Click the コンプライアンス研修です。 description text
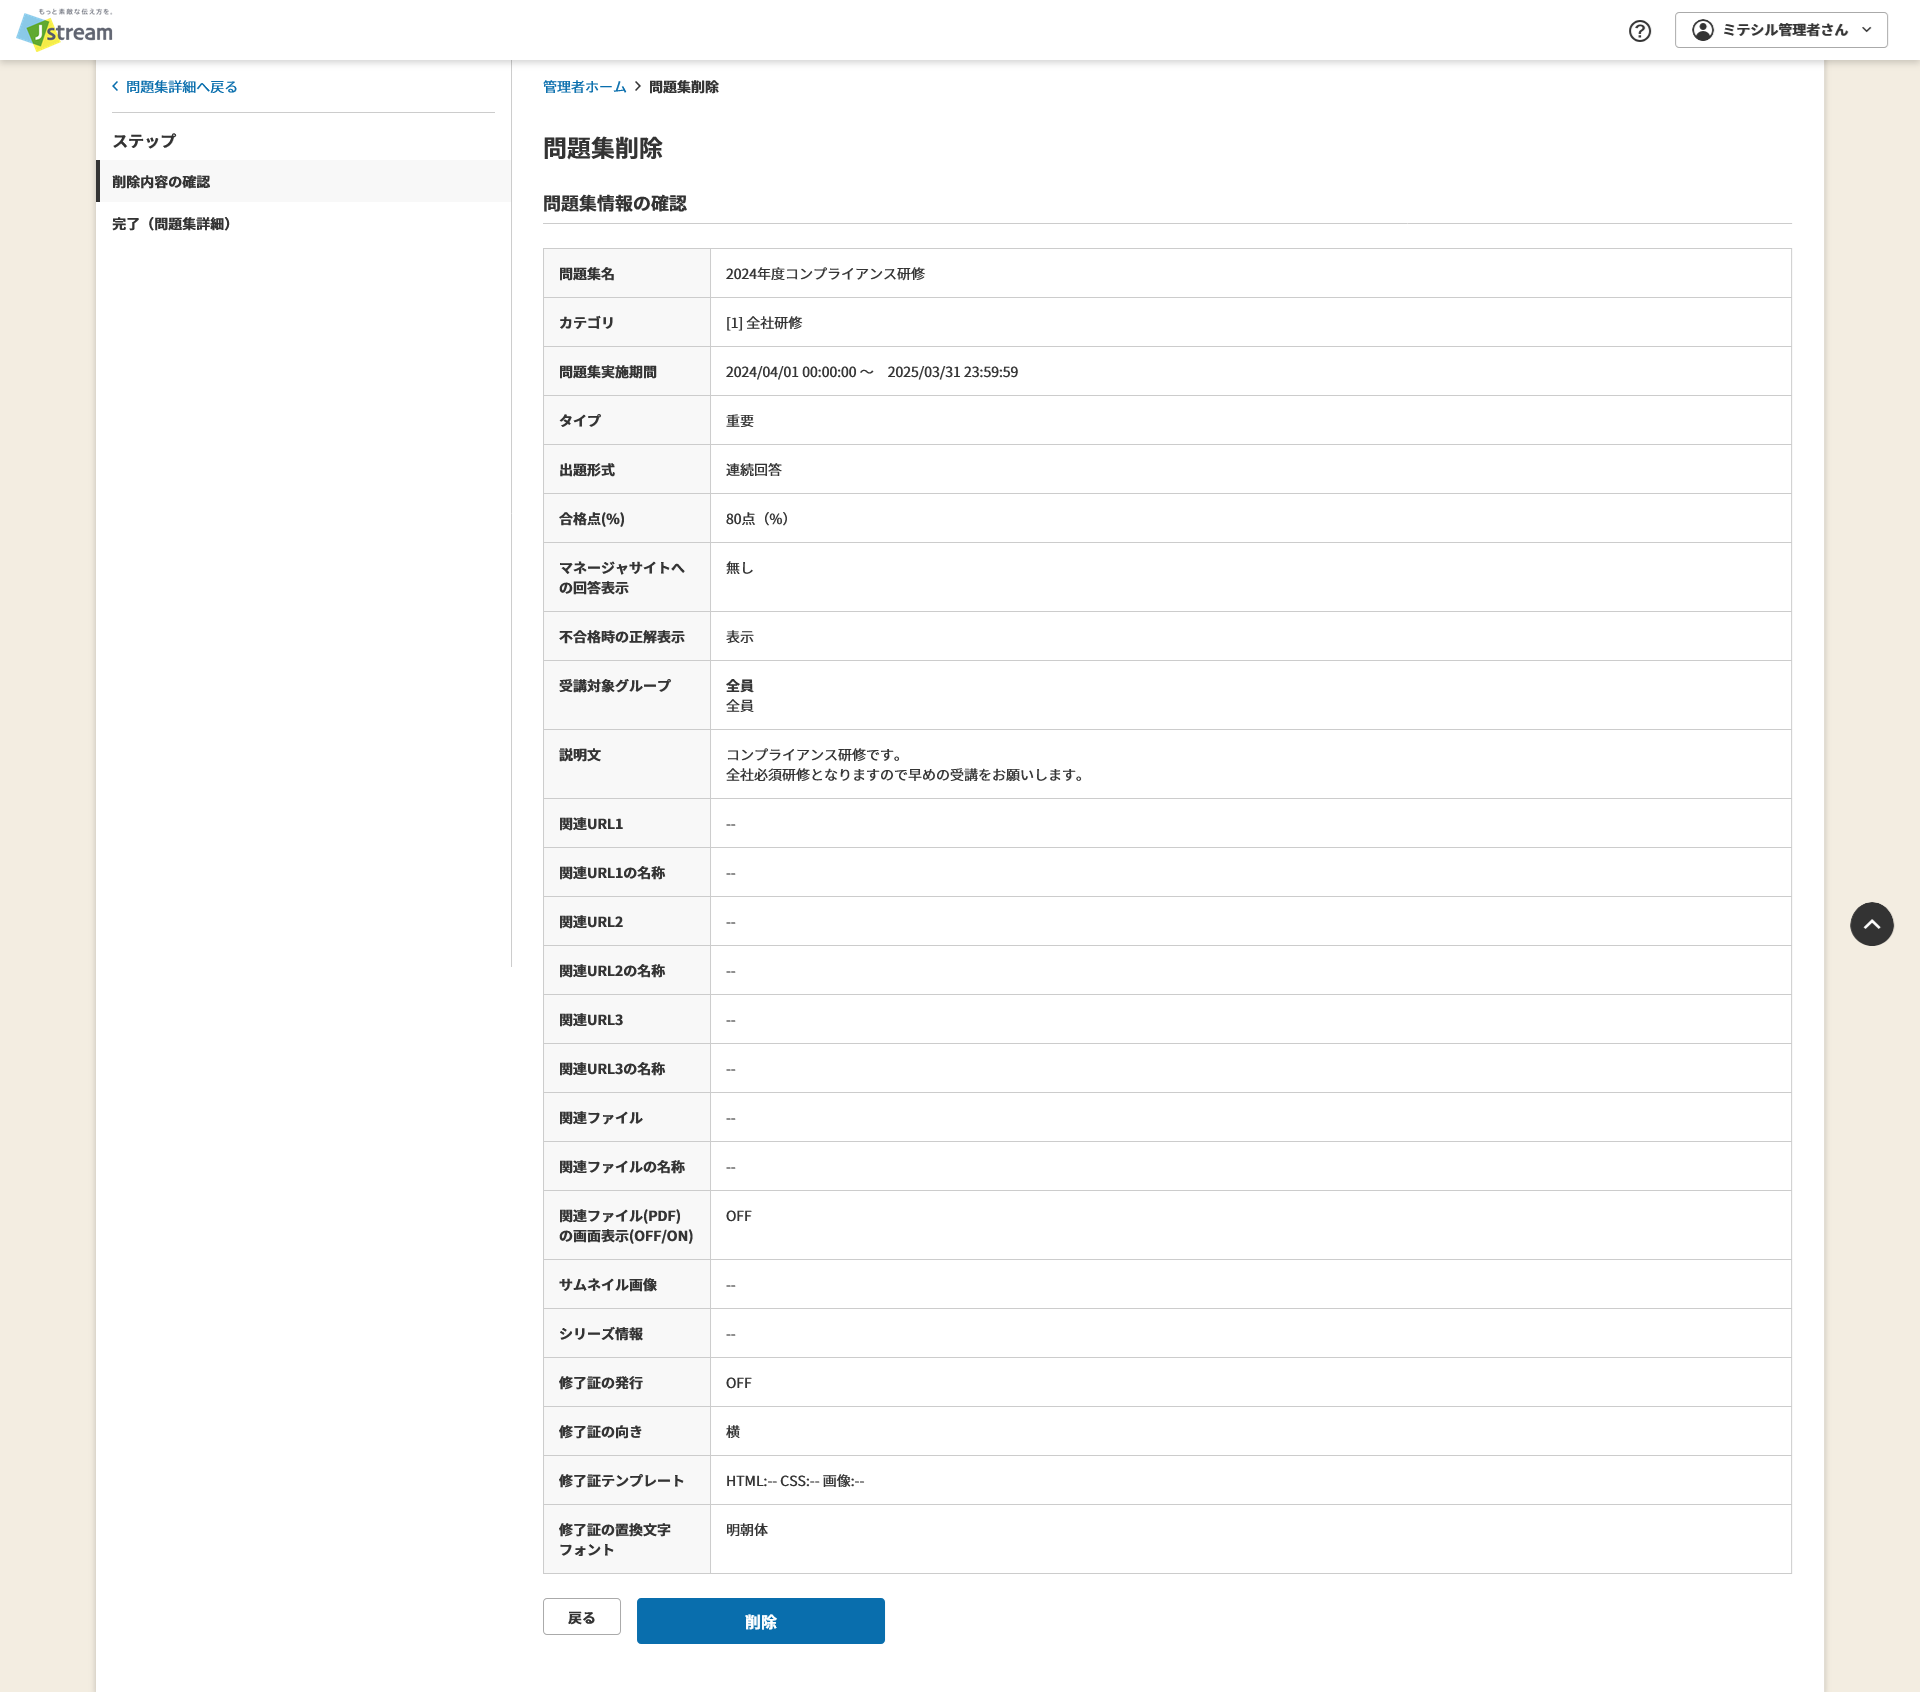 coord(816,755)
